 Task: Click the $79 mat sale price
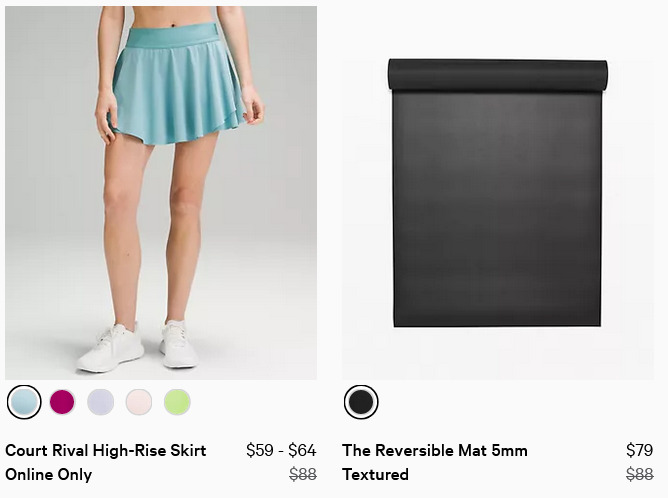pyautogui.click(x=639, y=450)
